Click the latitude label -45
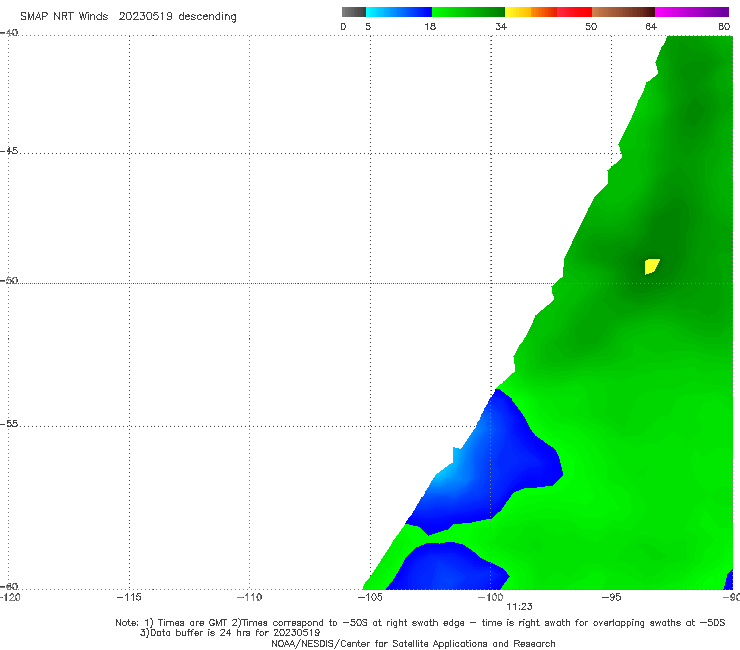740x650 pixels. coord(9,151)
